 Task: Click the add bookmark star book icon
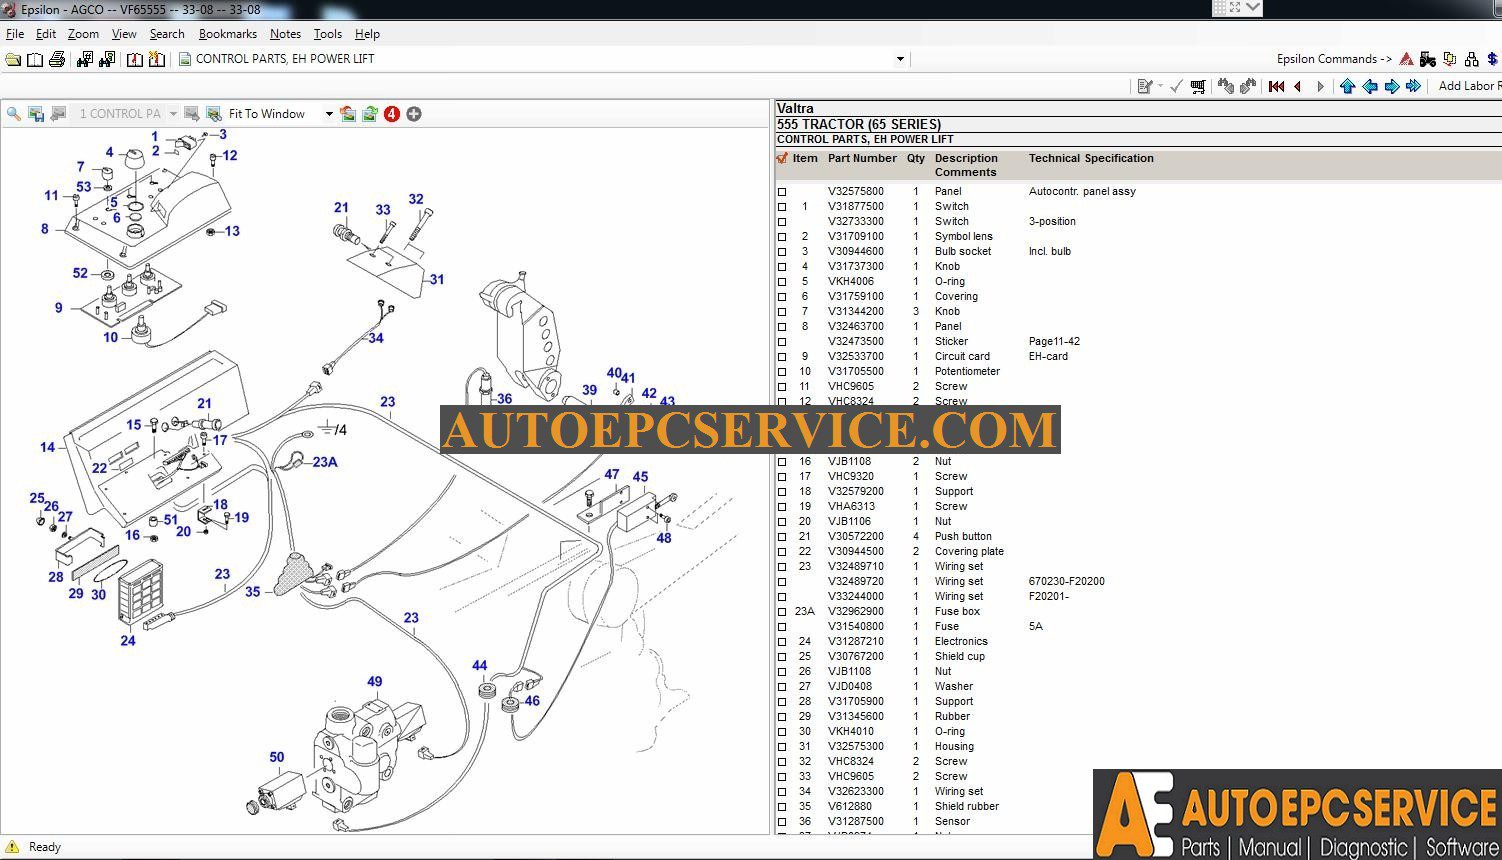coord(157,59)
